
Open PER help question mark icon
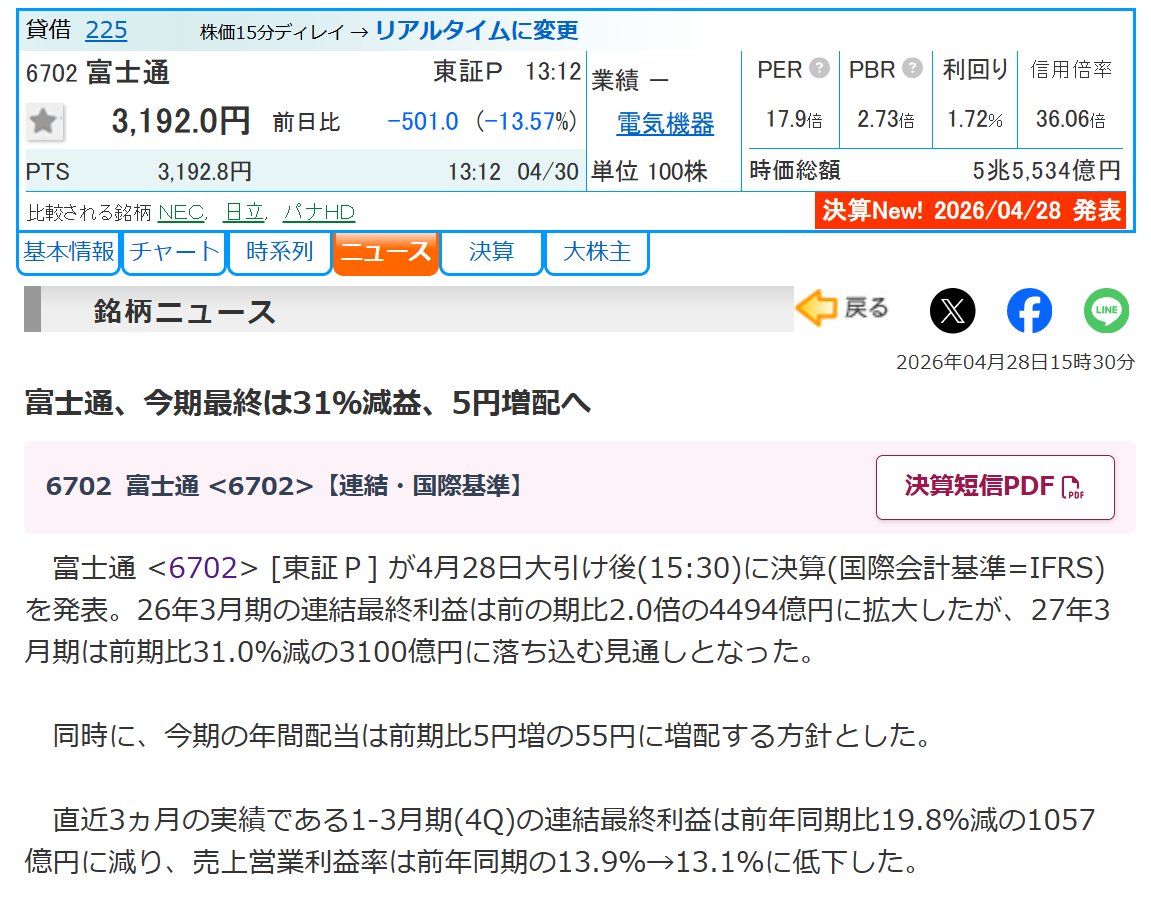(819, 68)
